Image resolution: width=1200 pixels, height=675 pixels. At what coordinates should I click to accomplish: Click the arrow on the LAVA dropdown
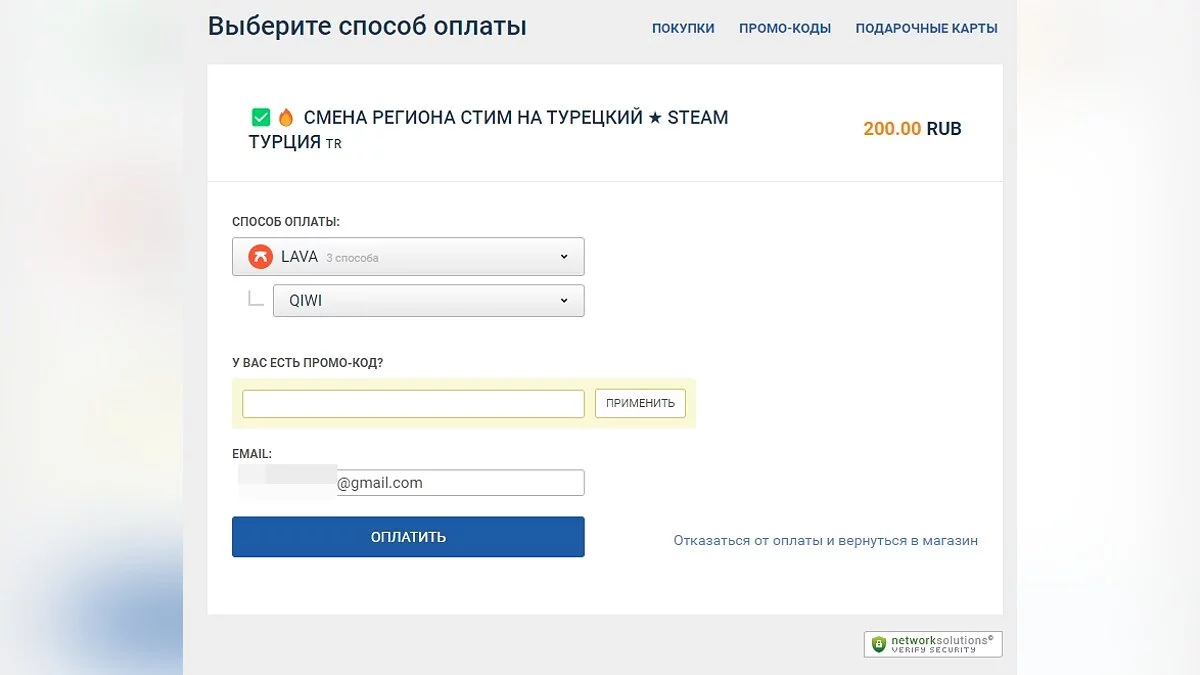pos(564,257)
